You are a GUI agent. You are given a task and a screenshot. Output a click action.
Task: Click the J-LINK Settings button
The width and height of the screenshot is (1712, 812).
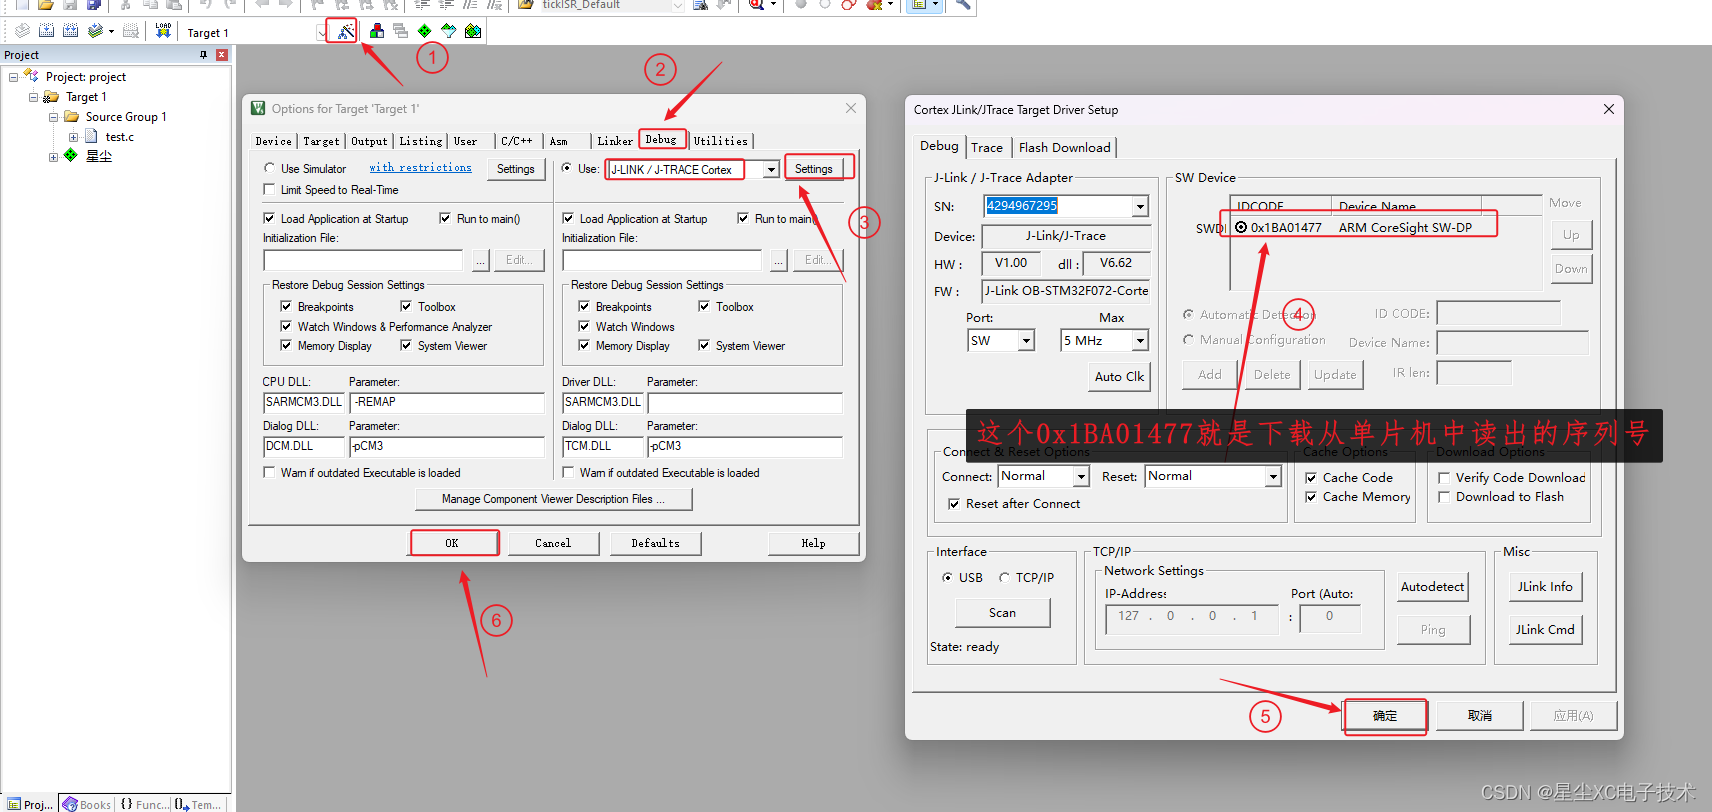(814, 169)
